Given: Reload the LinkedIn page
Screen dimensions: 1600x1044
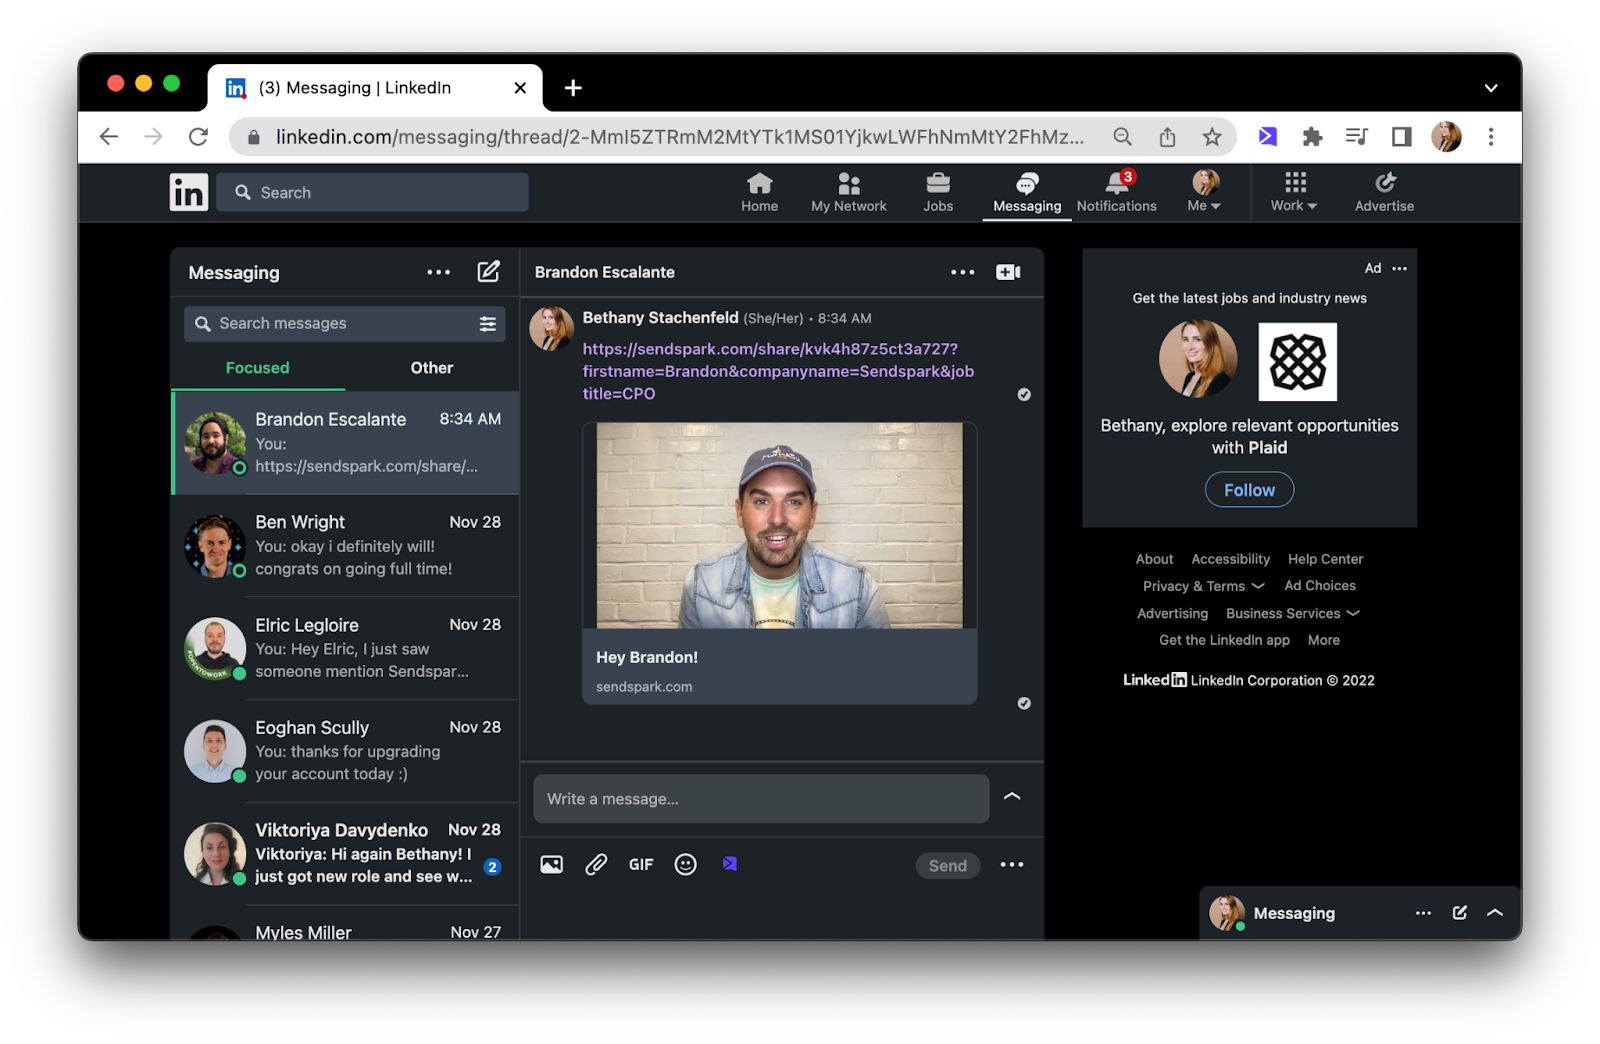Looking at the screenshot, I should coord(198,137).
